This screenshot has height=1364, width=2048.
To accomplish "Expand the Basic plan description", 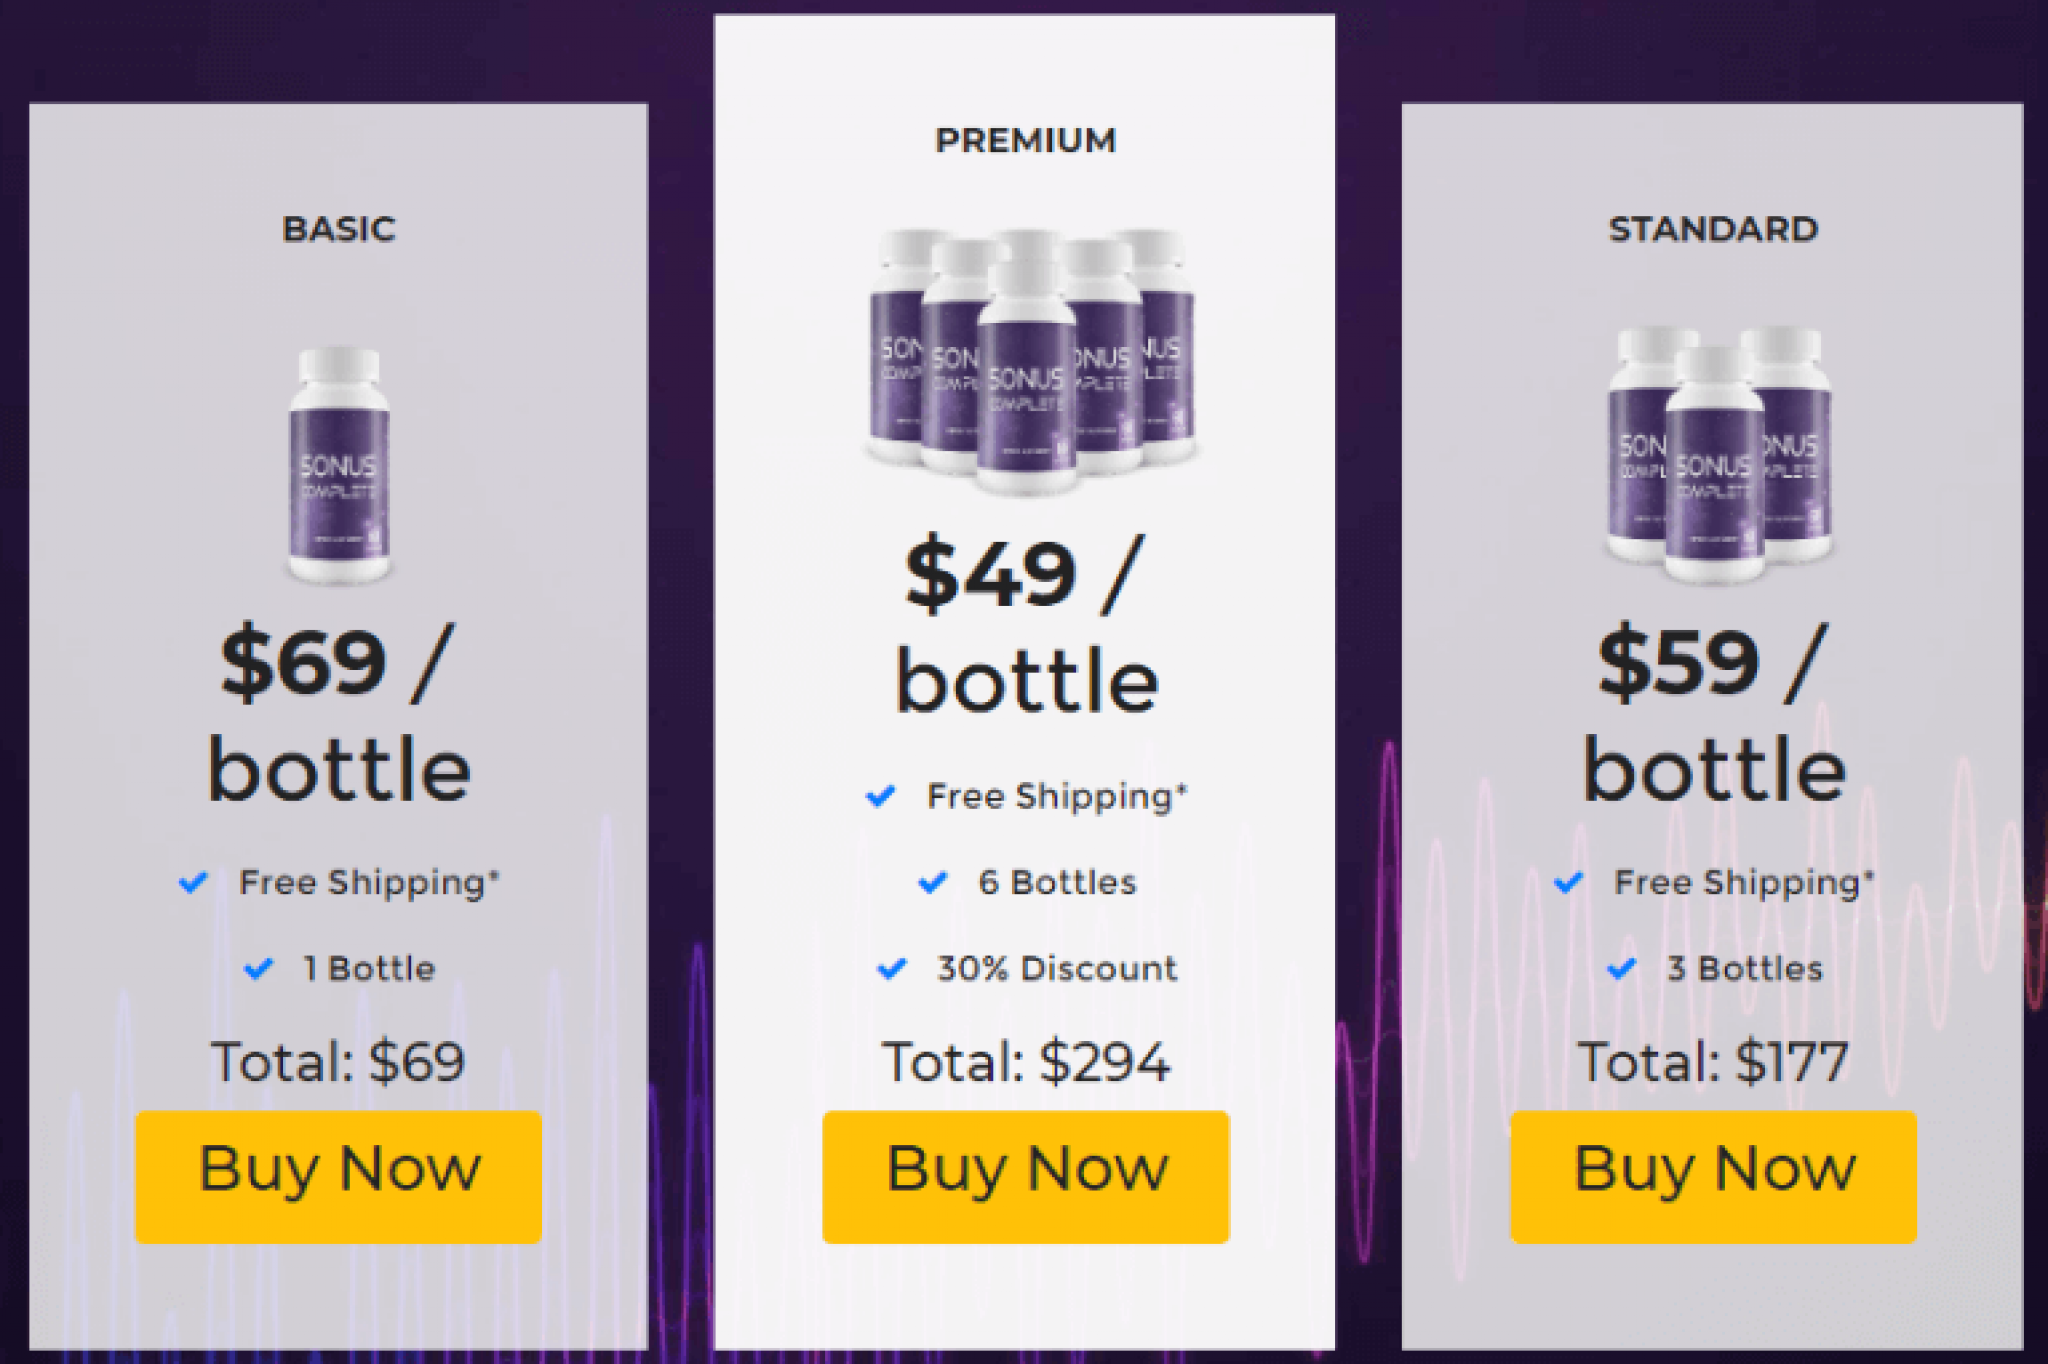I will [x=338, y=228].
